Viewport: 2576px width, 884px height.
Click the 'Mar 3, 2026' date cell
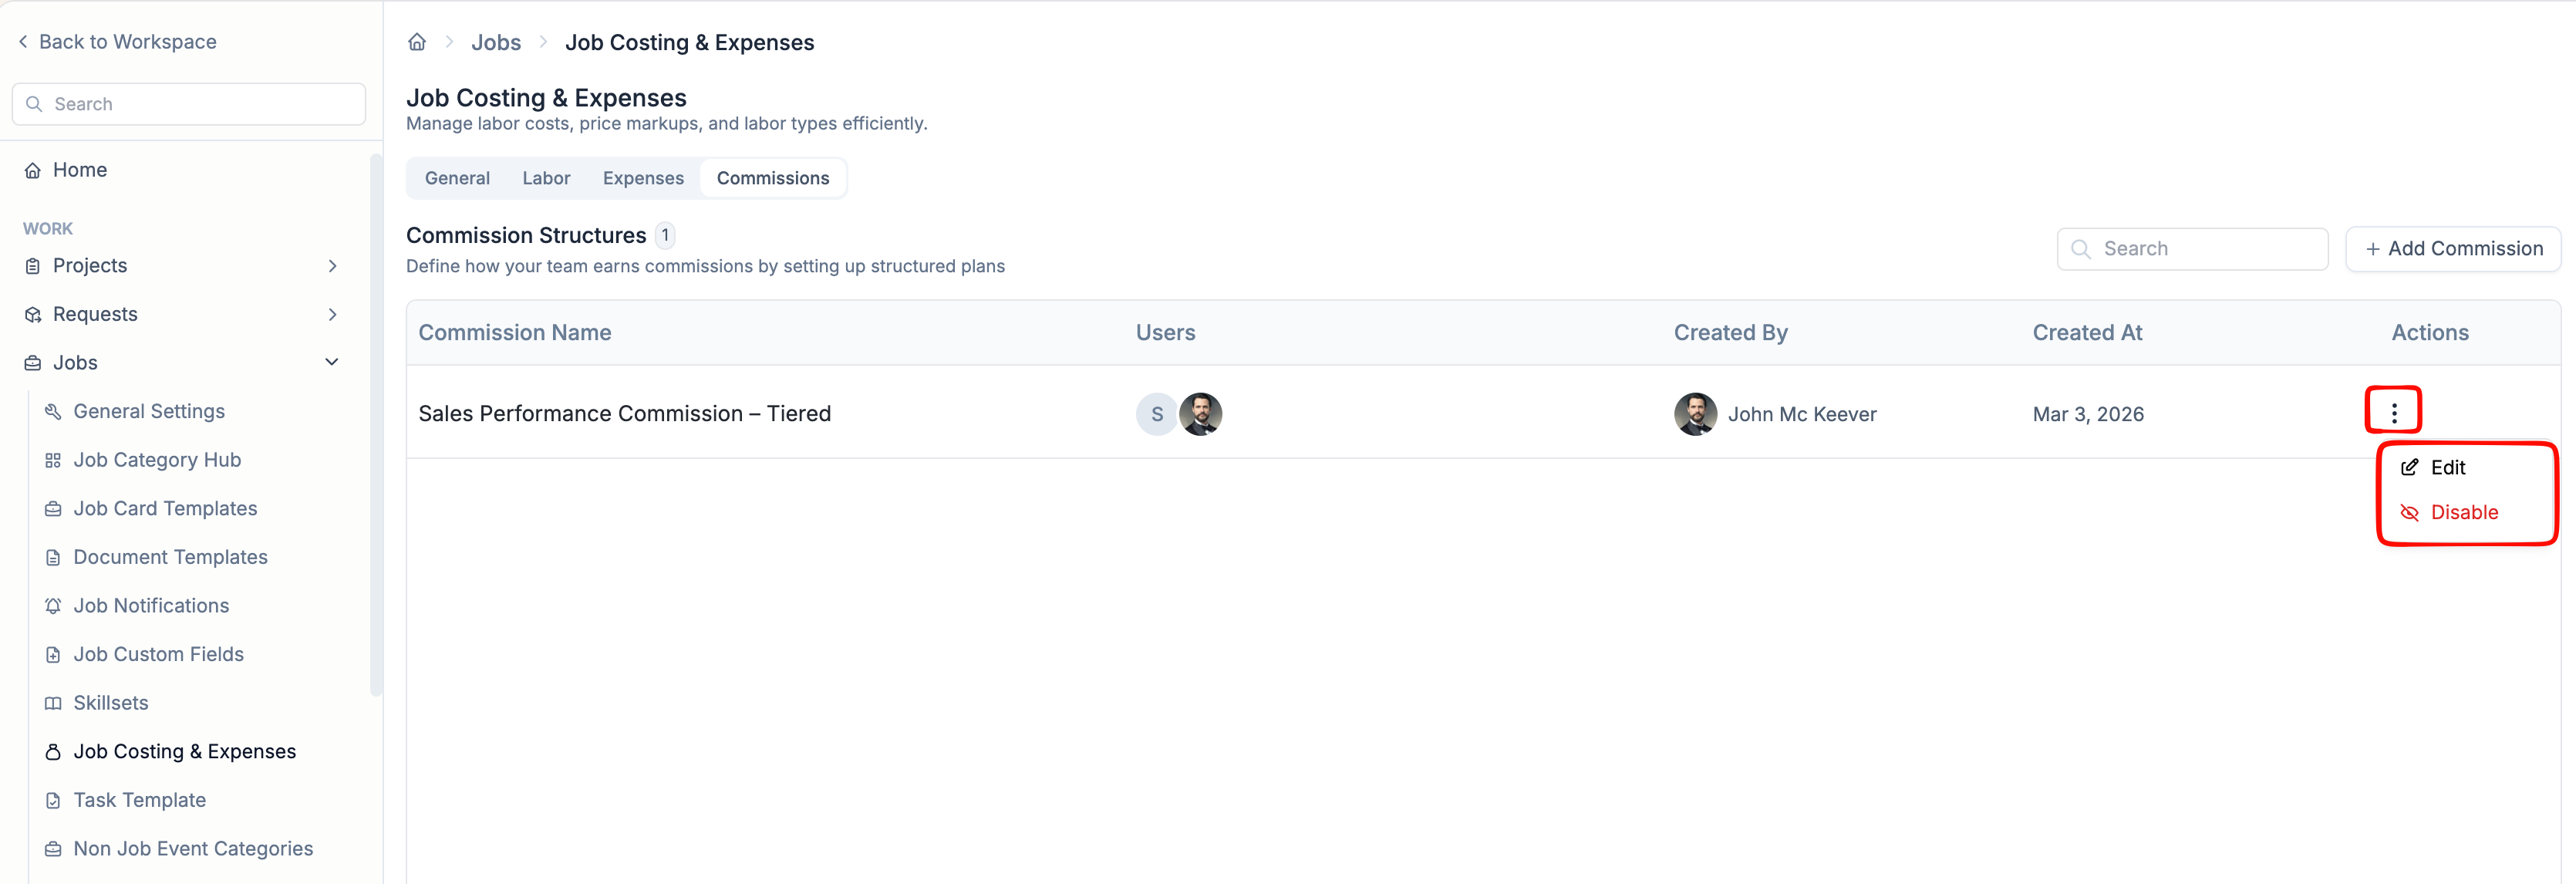[x=2088, y=414]
